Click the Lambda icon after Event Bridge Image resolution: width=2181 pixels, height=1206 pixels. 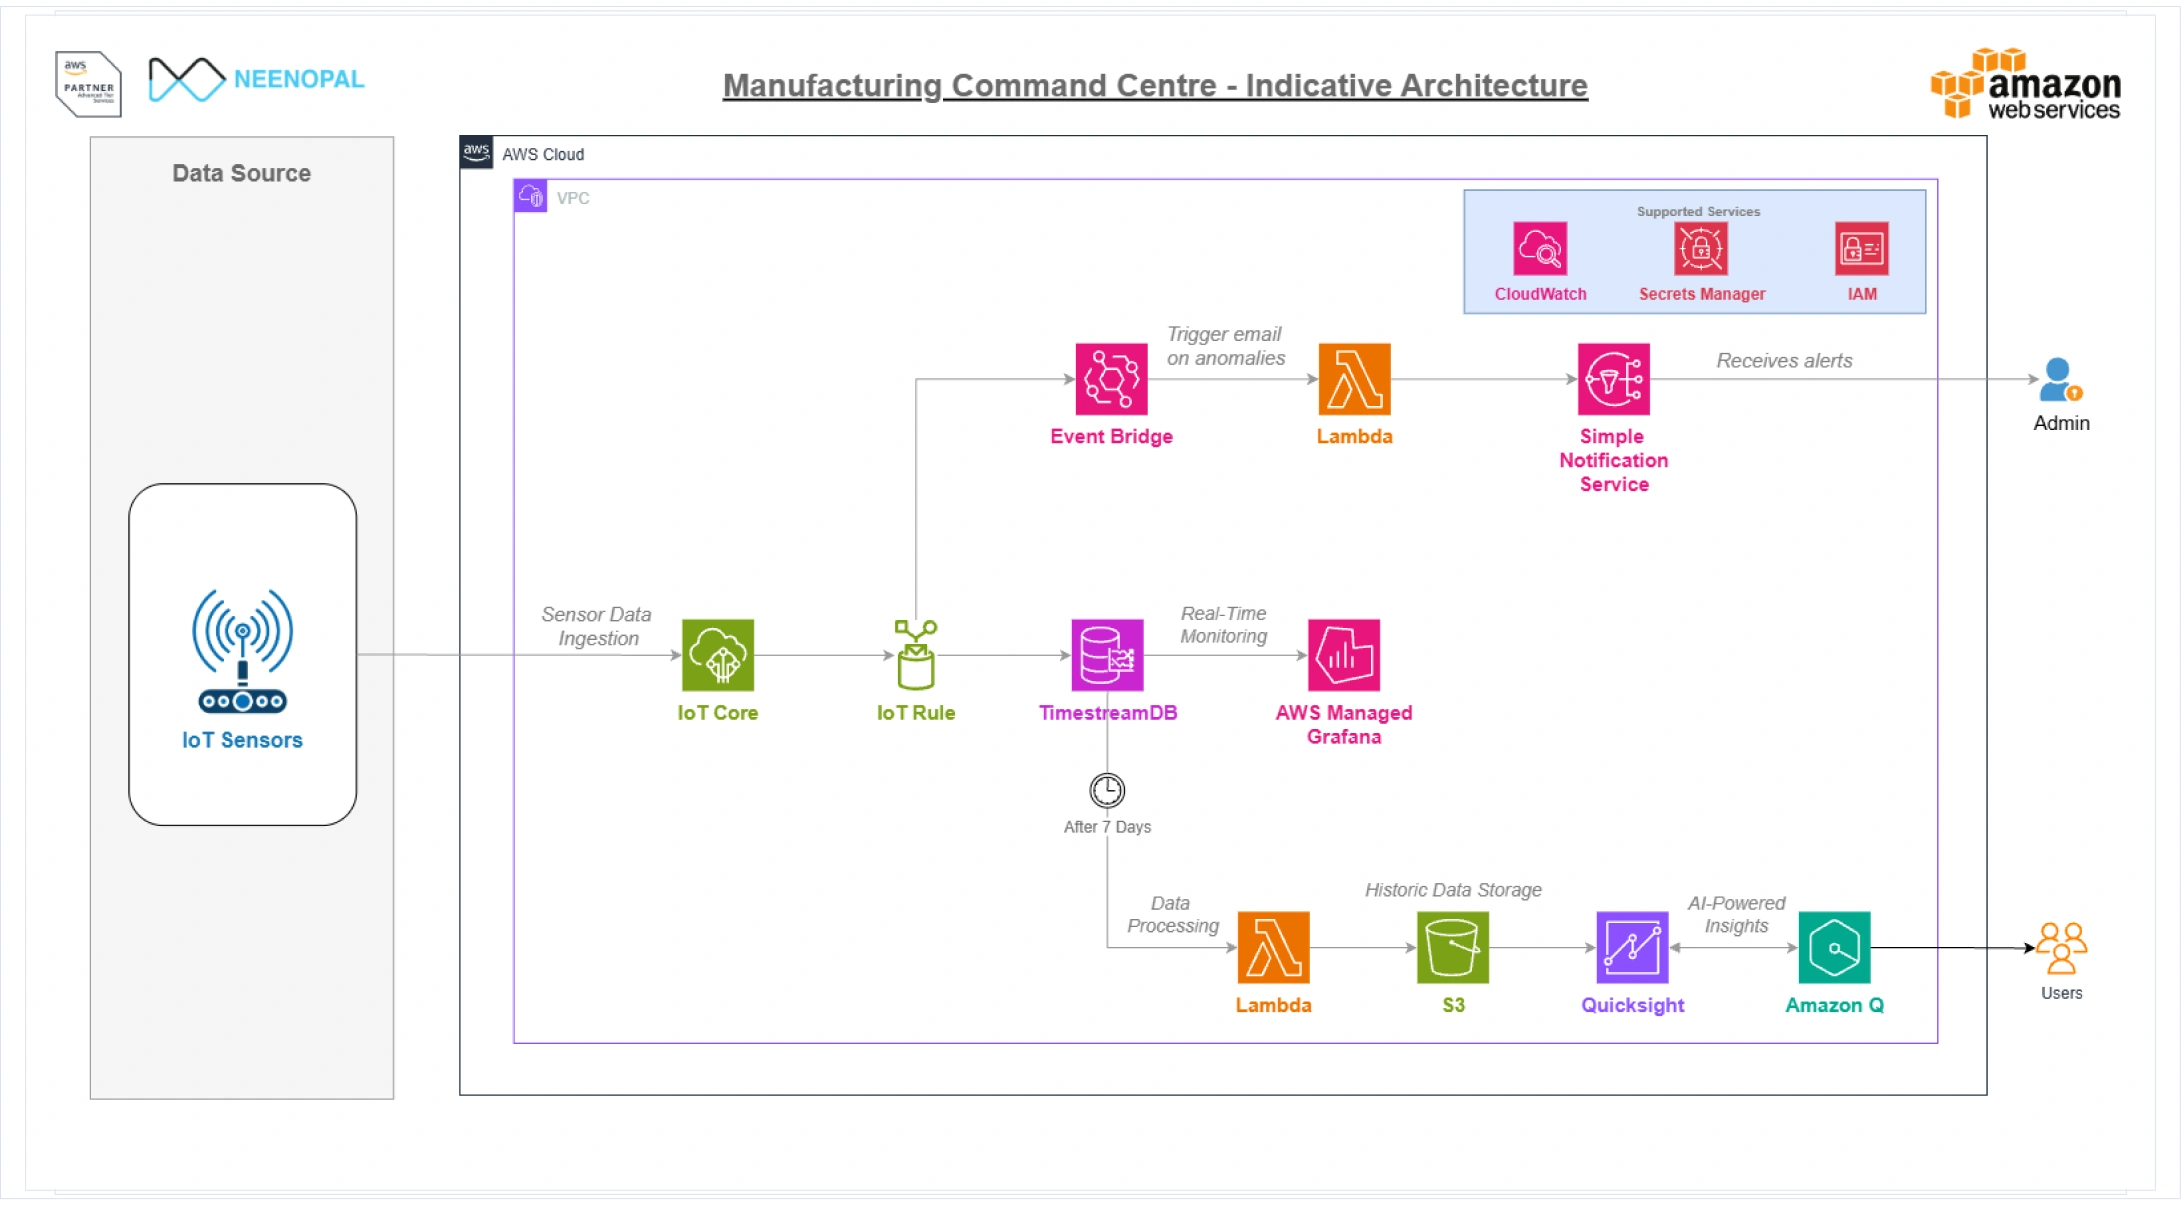pyautogui.click(x=1354, y=379)
